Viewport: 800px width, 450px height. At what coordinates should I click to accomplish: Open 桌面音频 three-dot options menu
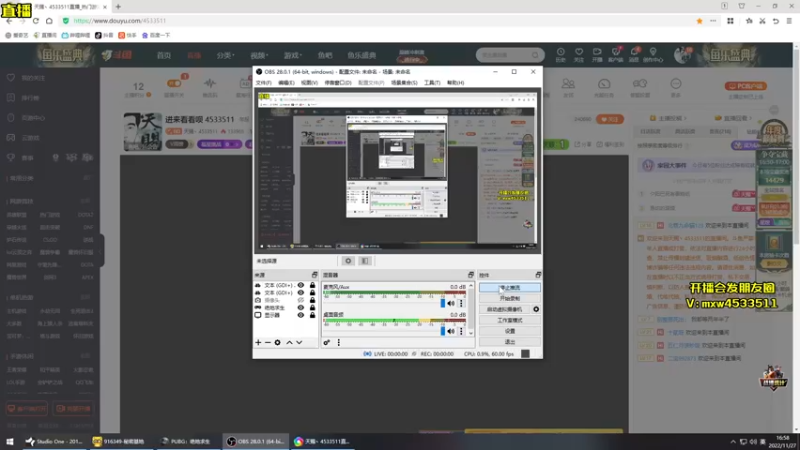click(x=461, y=331)
